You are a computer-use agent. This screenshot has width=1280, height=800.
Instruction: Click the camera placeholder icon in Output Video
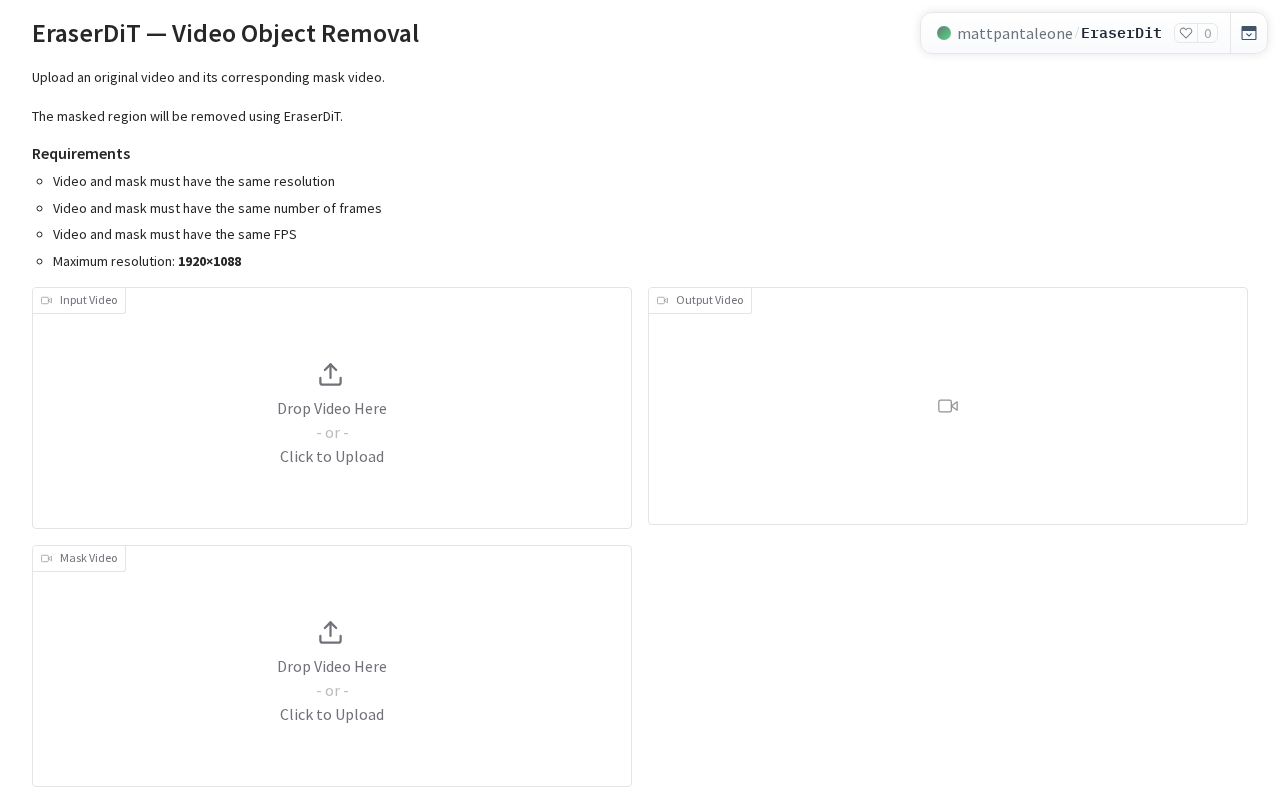click(948, 406)
